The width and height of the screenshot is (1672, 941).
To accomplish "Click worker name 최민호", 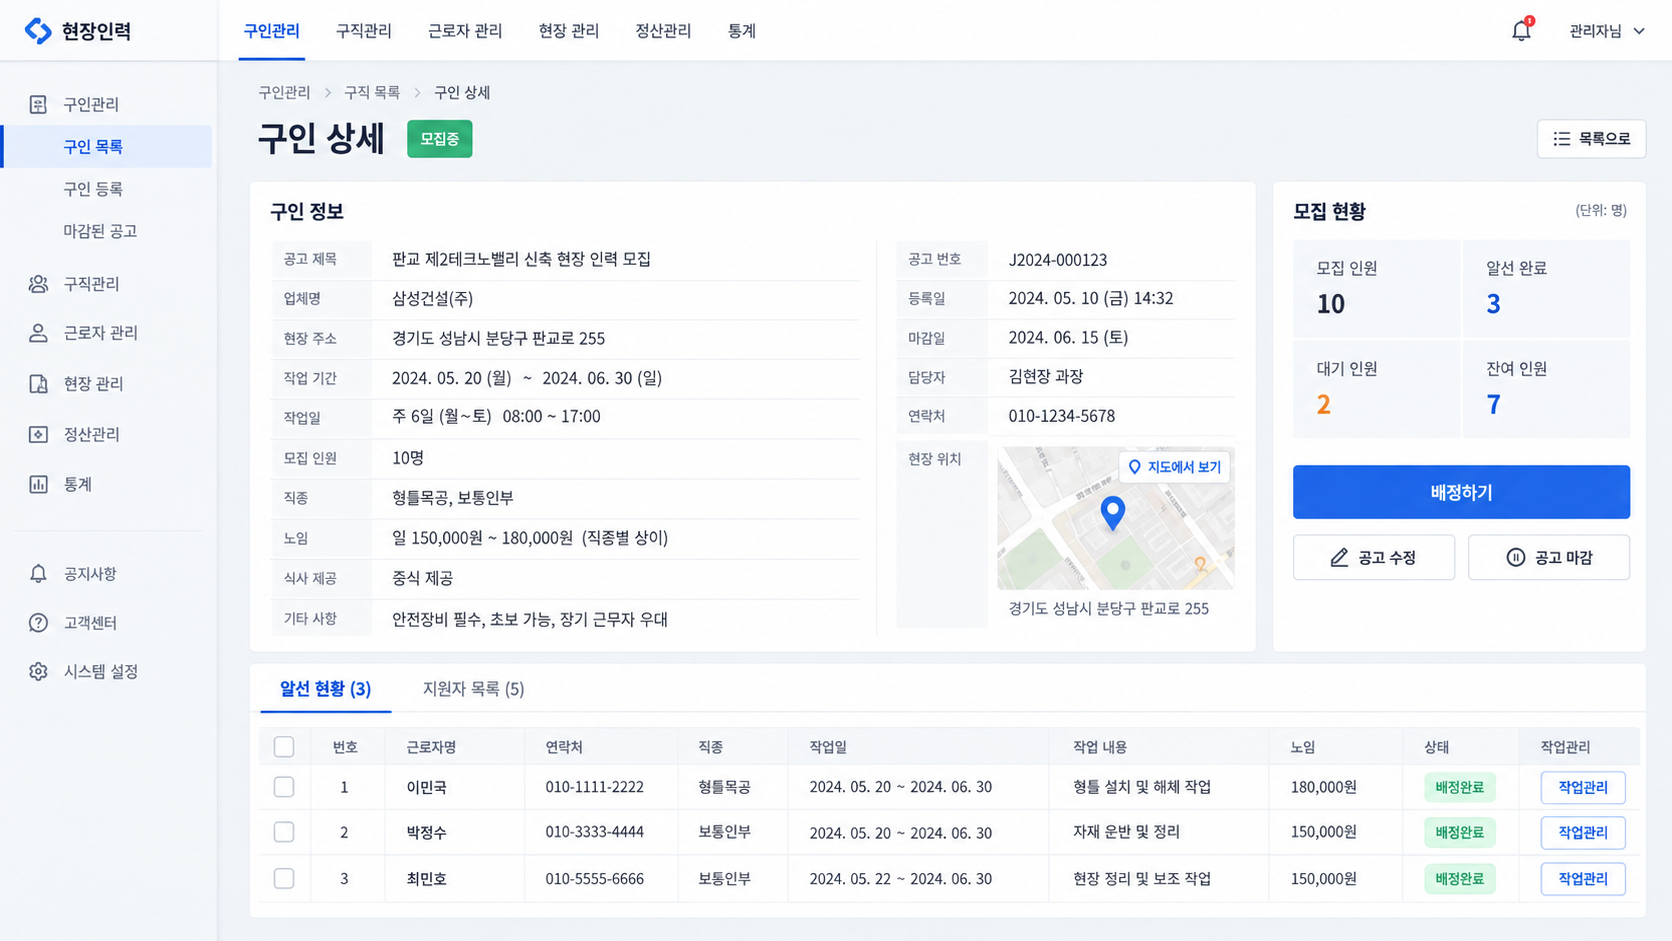I will click(x=426, y=878).
